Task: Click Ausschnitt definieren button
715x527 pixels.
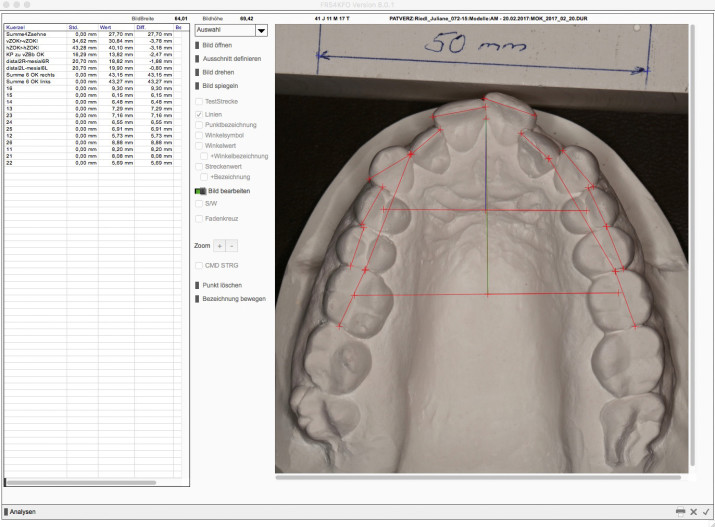Action: tap(228, 59)
